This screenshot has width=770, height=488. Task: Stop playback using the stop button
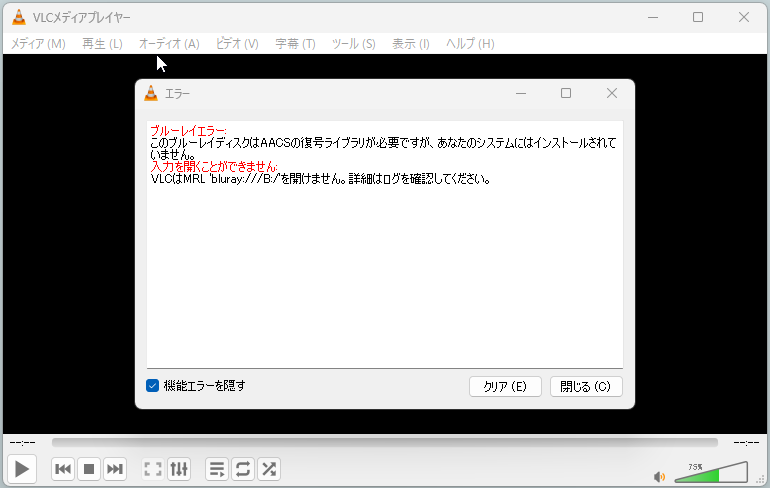(89, 469)
